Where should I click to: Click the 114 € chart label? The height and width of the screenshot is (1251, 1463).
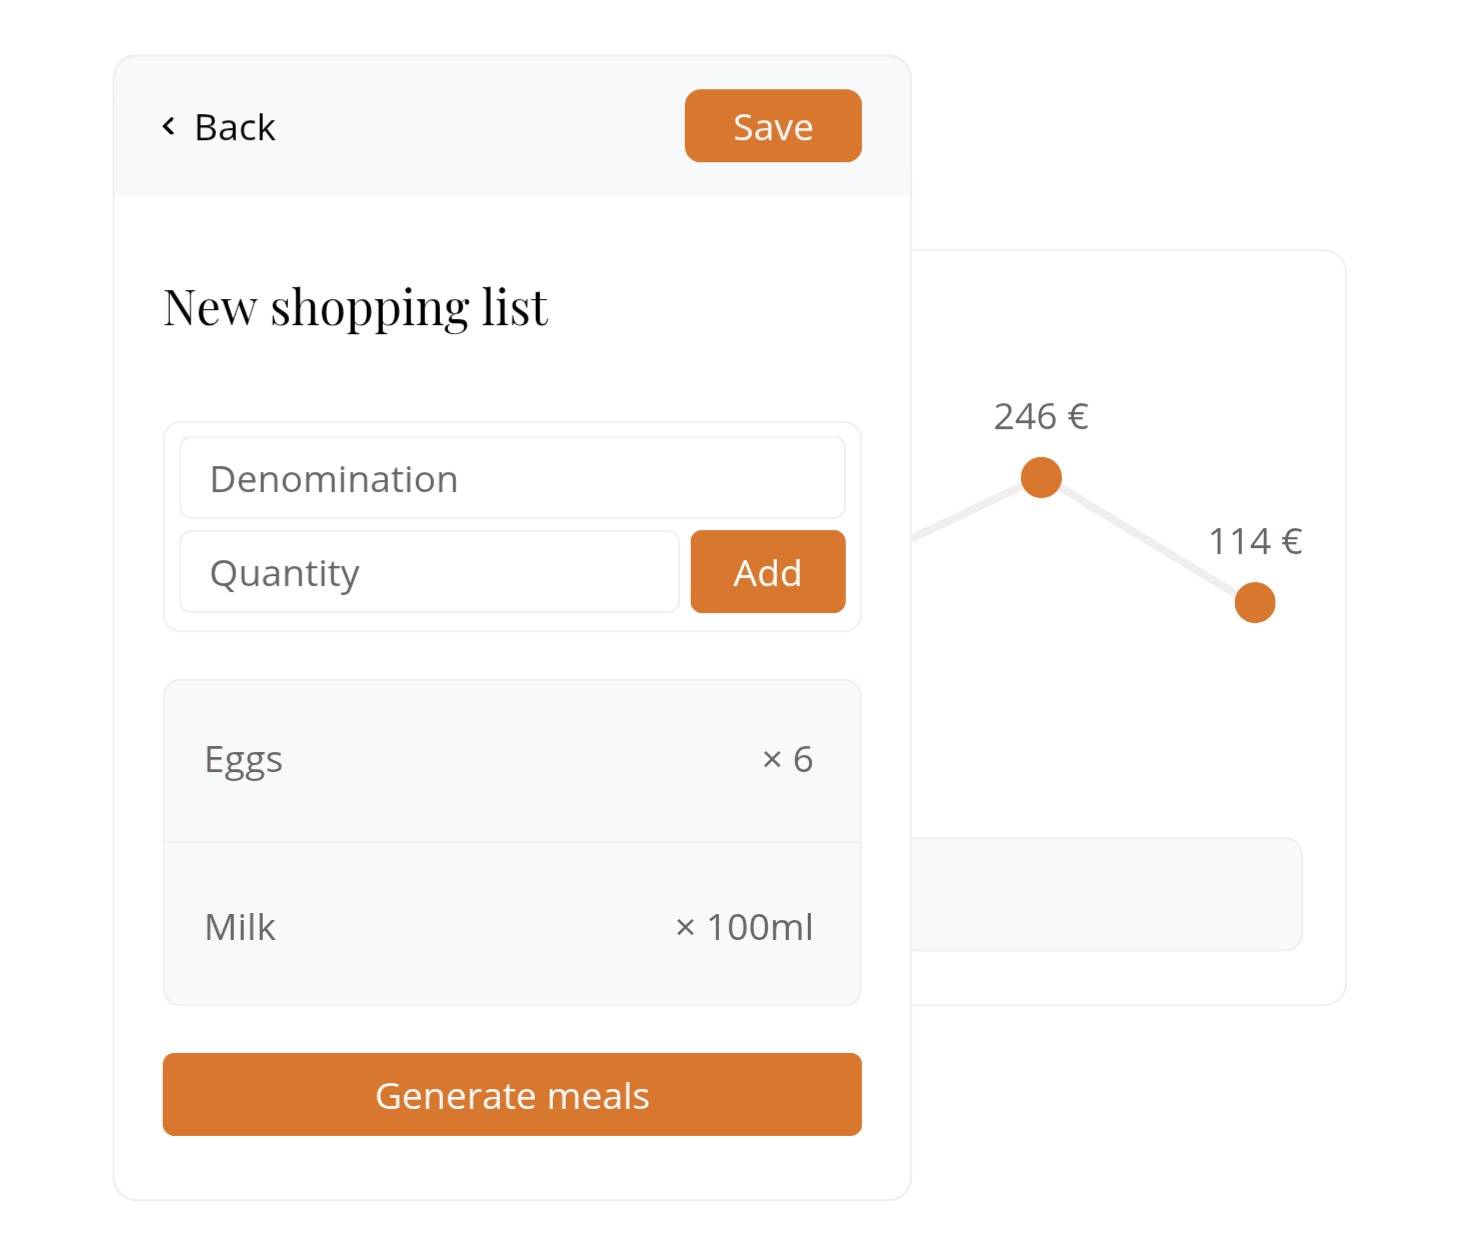click(1255, 541)
